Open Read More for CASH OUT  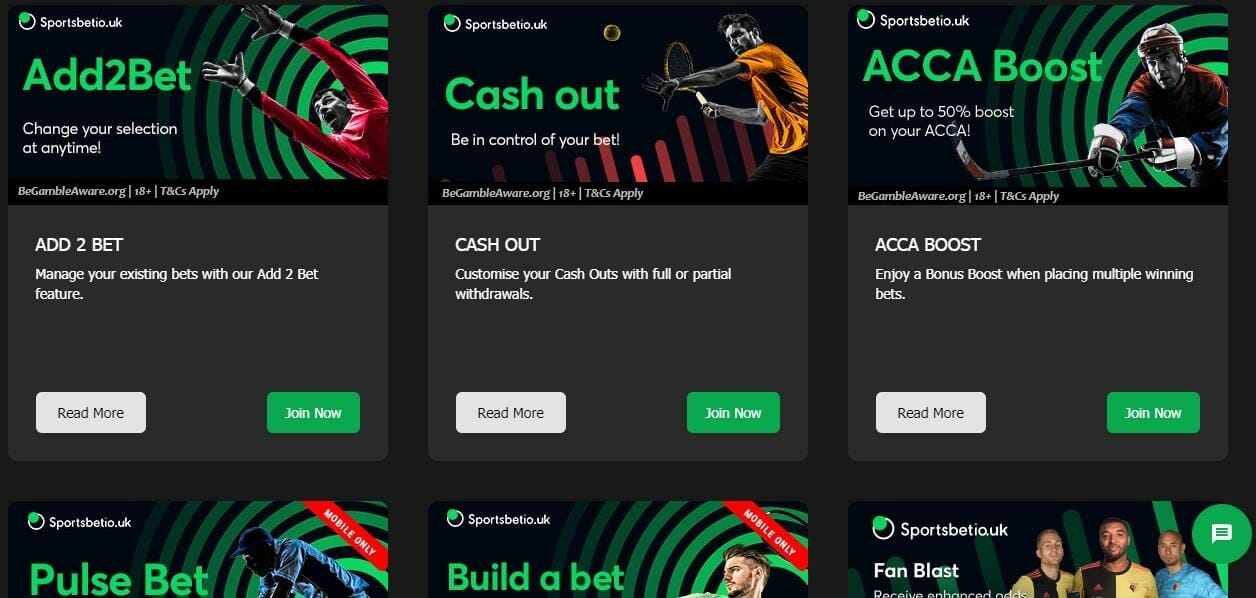511,413
